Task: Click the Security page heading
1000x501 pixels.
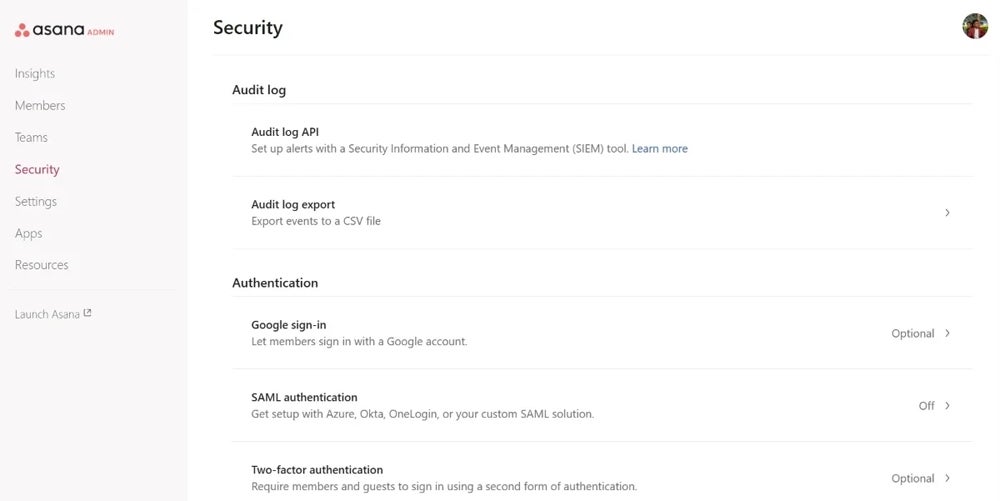Action: click(x=247, y=27)
